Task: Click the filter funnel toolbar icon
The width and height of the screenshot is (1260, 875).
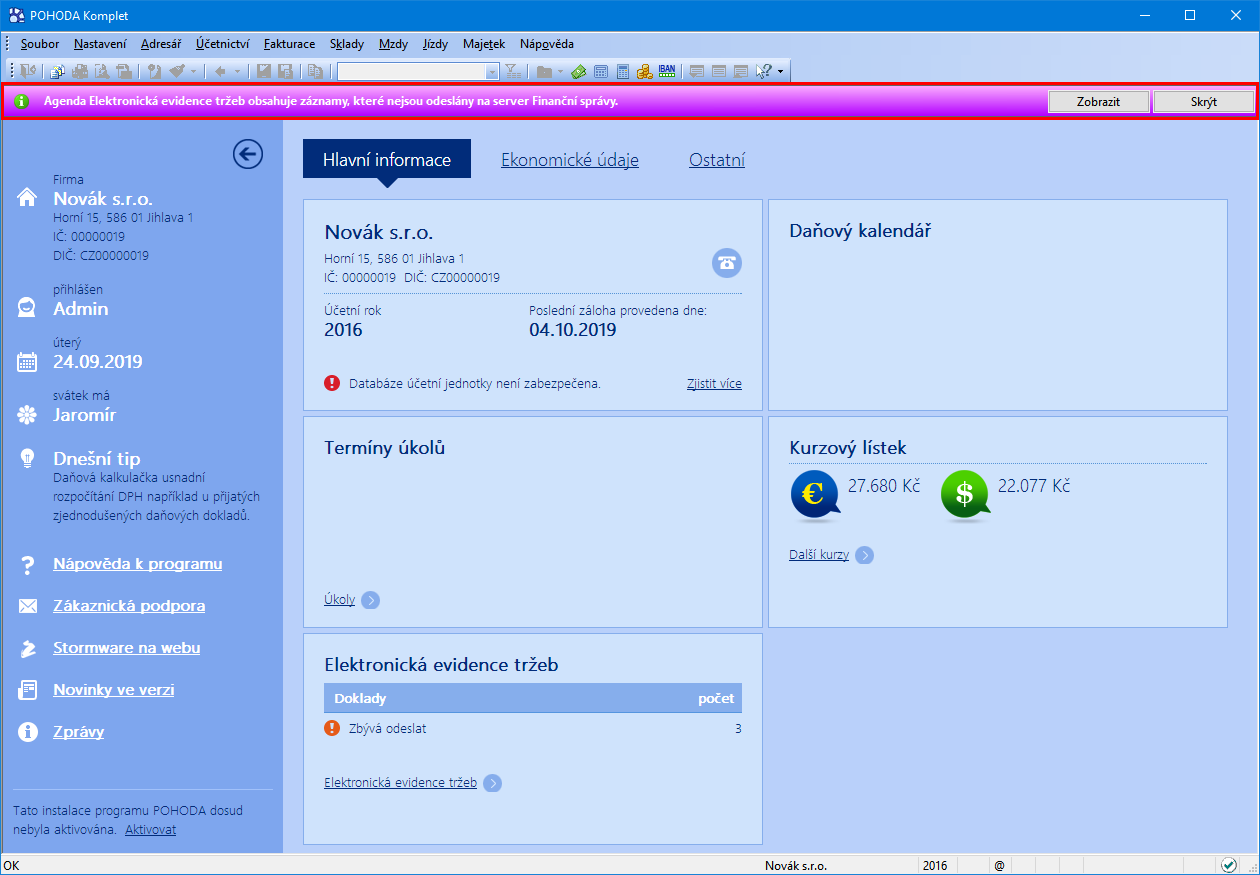Action: tap(511, 71)
